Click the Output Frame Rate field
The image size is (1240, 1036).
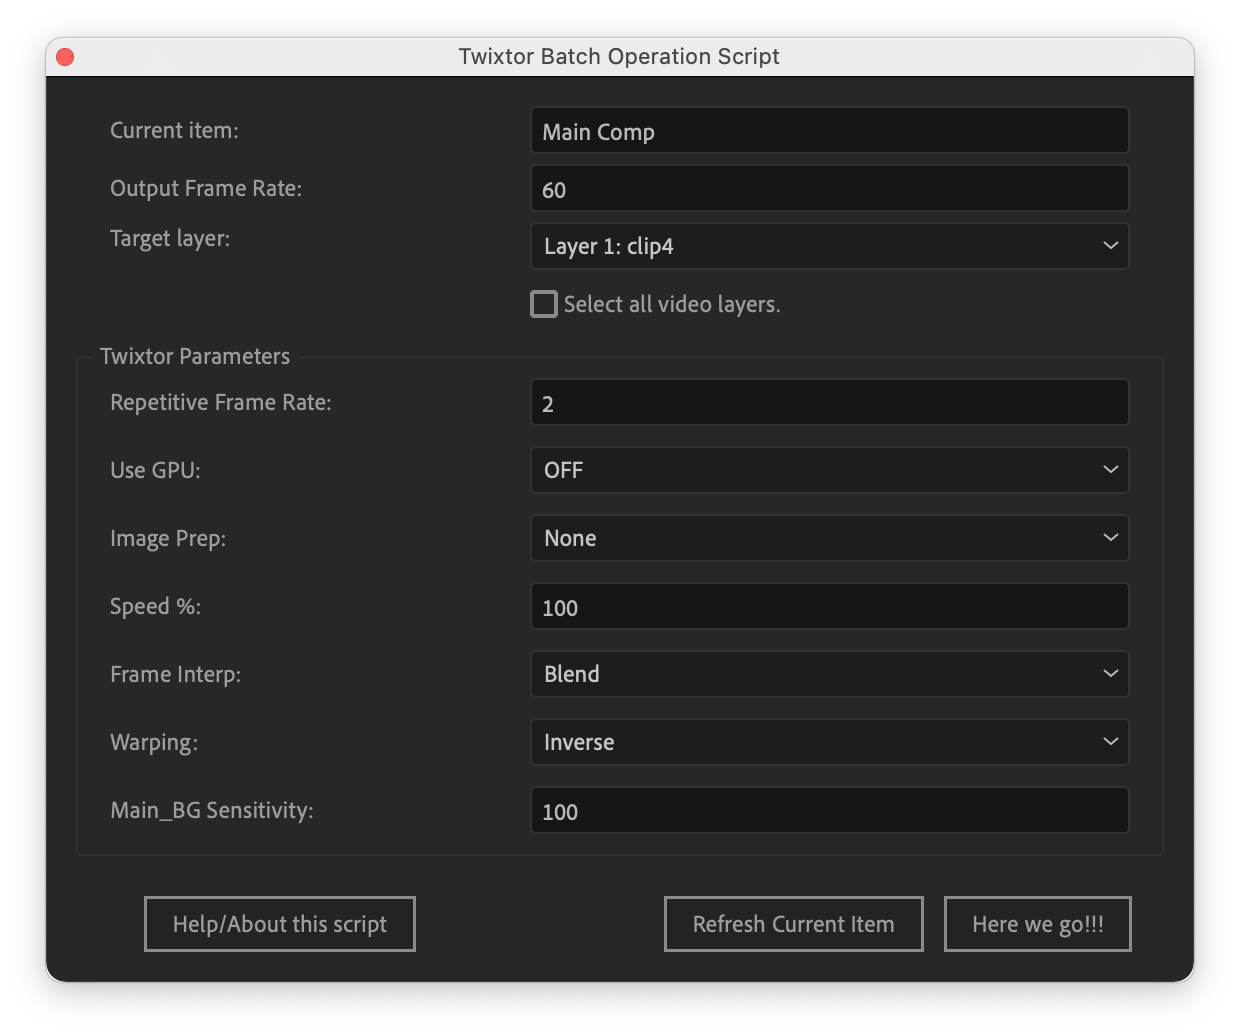click(x=829, y=189)
